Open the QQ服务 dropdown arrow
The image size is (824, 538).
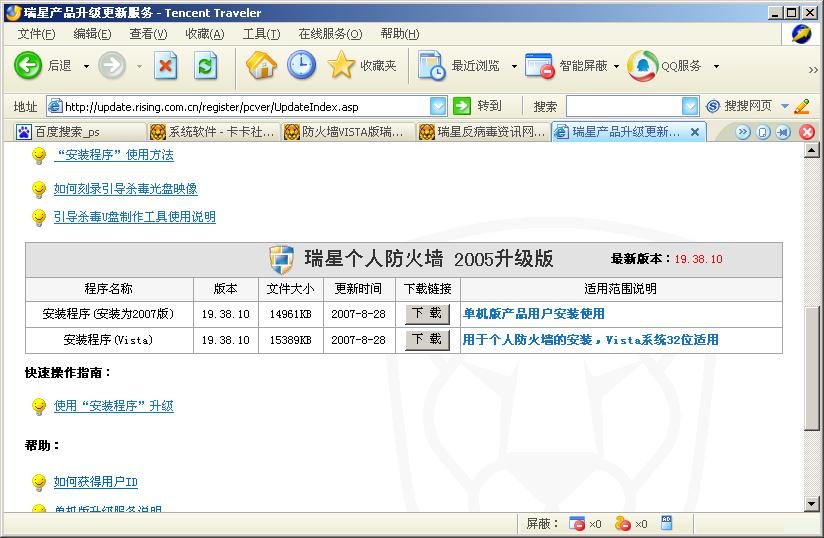(x=716, y=66)
